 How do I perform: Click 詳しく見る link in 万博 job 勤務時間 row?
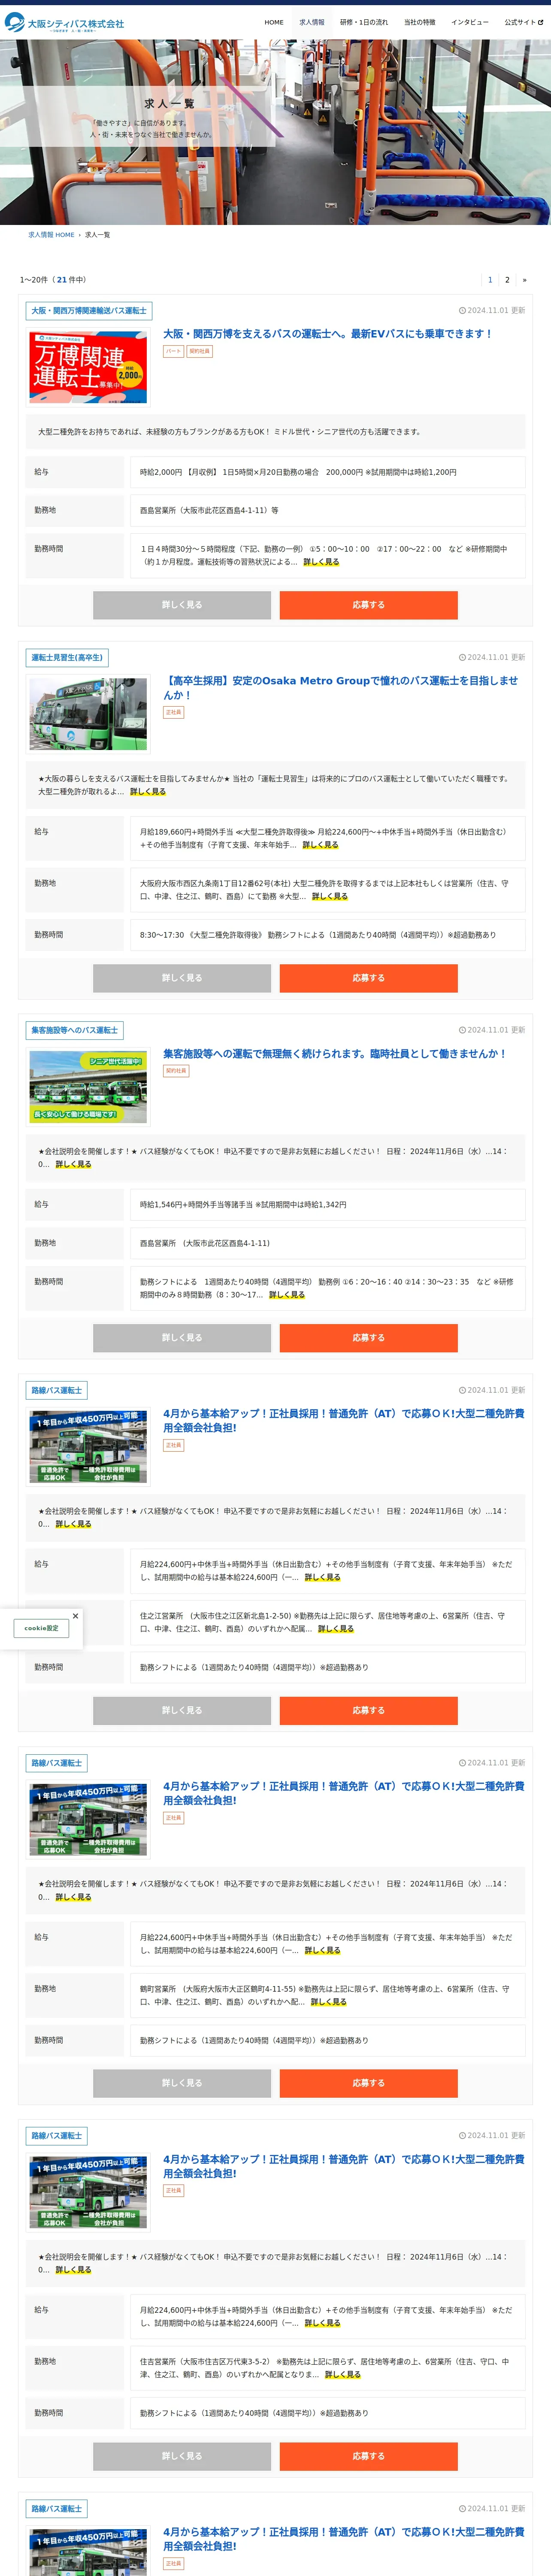(x=321, y=562)
